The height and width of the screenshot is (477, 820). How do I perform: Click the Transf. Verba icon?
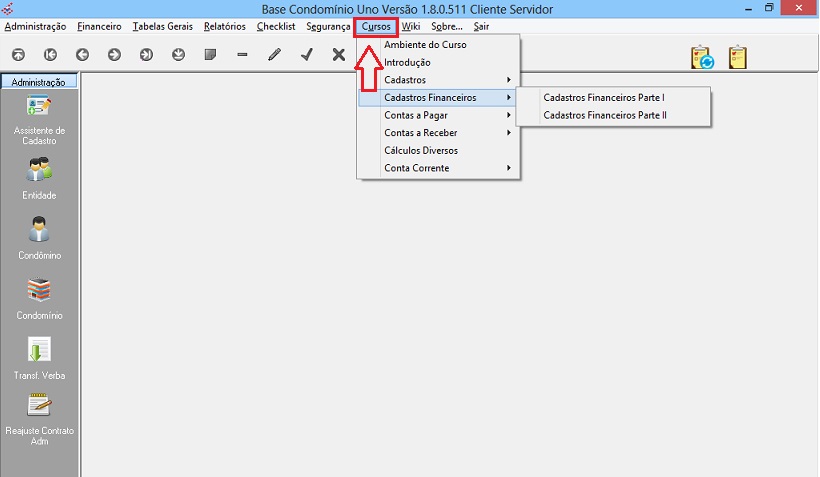pyautogui.click(x=39, y=350)
